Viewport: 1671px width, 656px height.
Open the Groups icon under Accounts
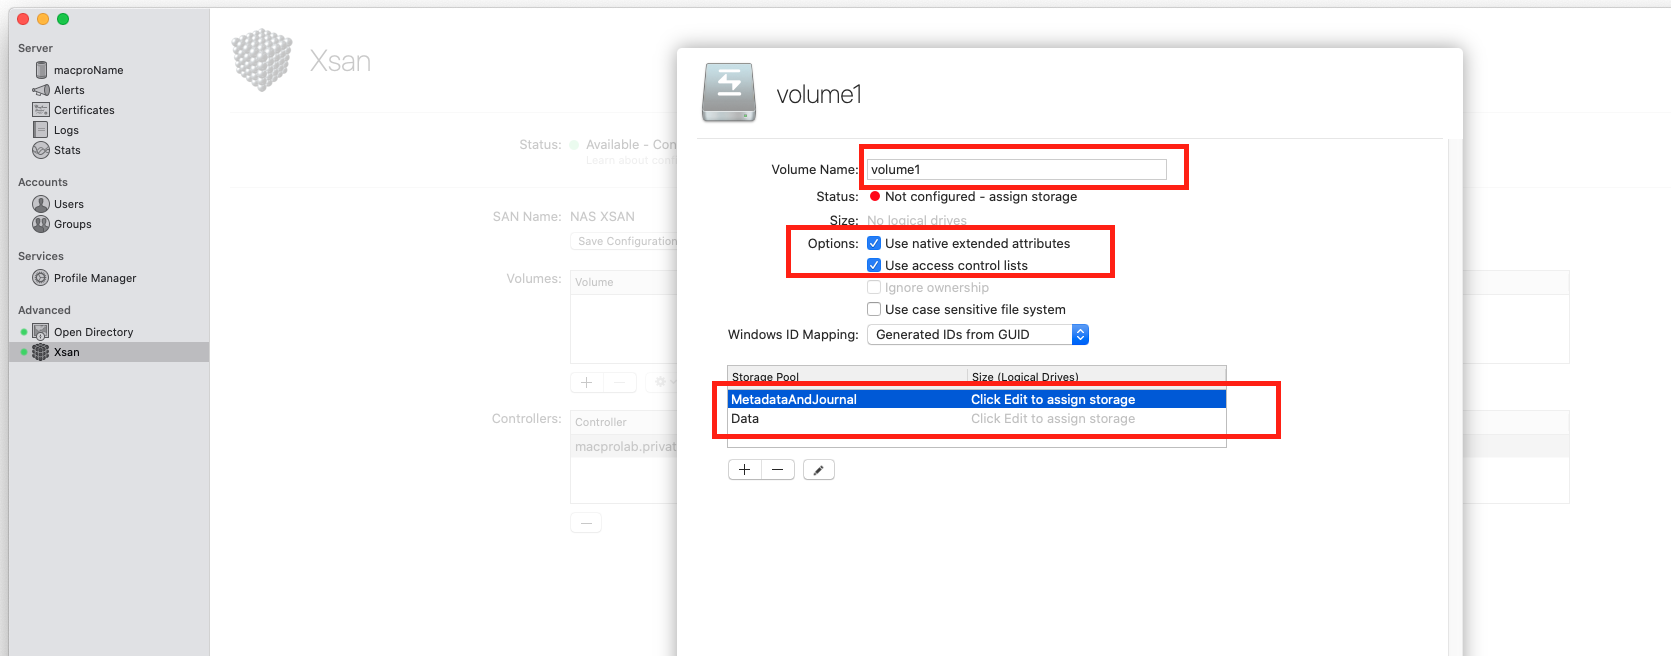point(41,224)
